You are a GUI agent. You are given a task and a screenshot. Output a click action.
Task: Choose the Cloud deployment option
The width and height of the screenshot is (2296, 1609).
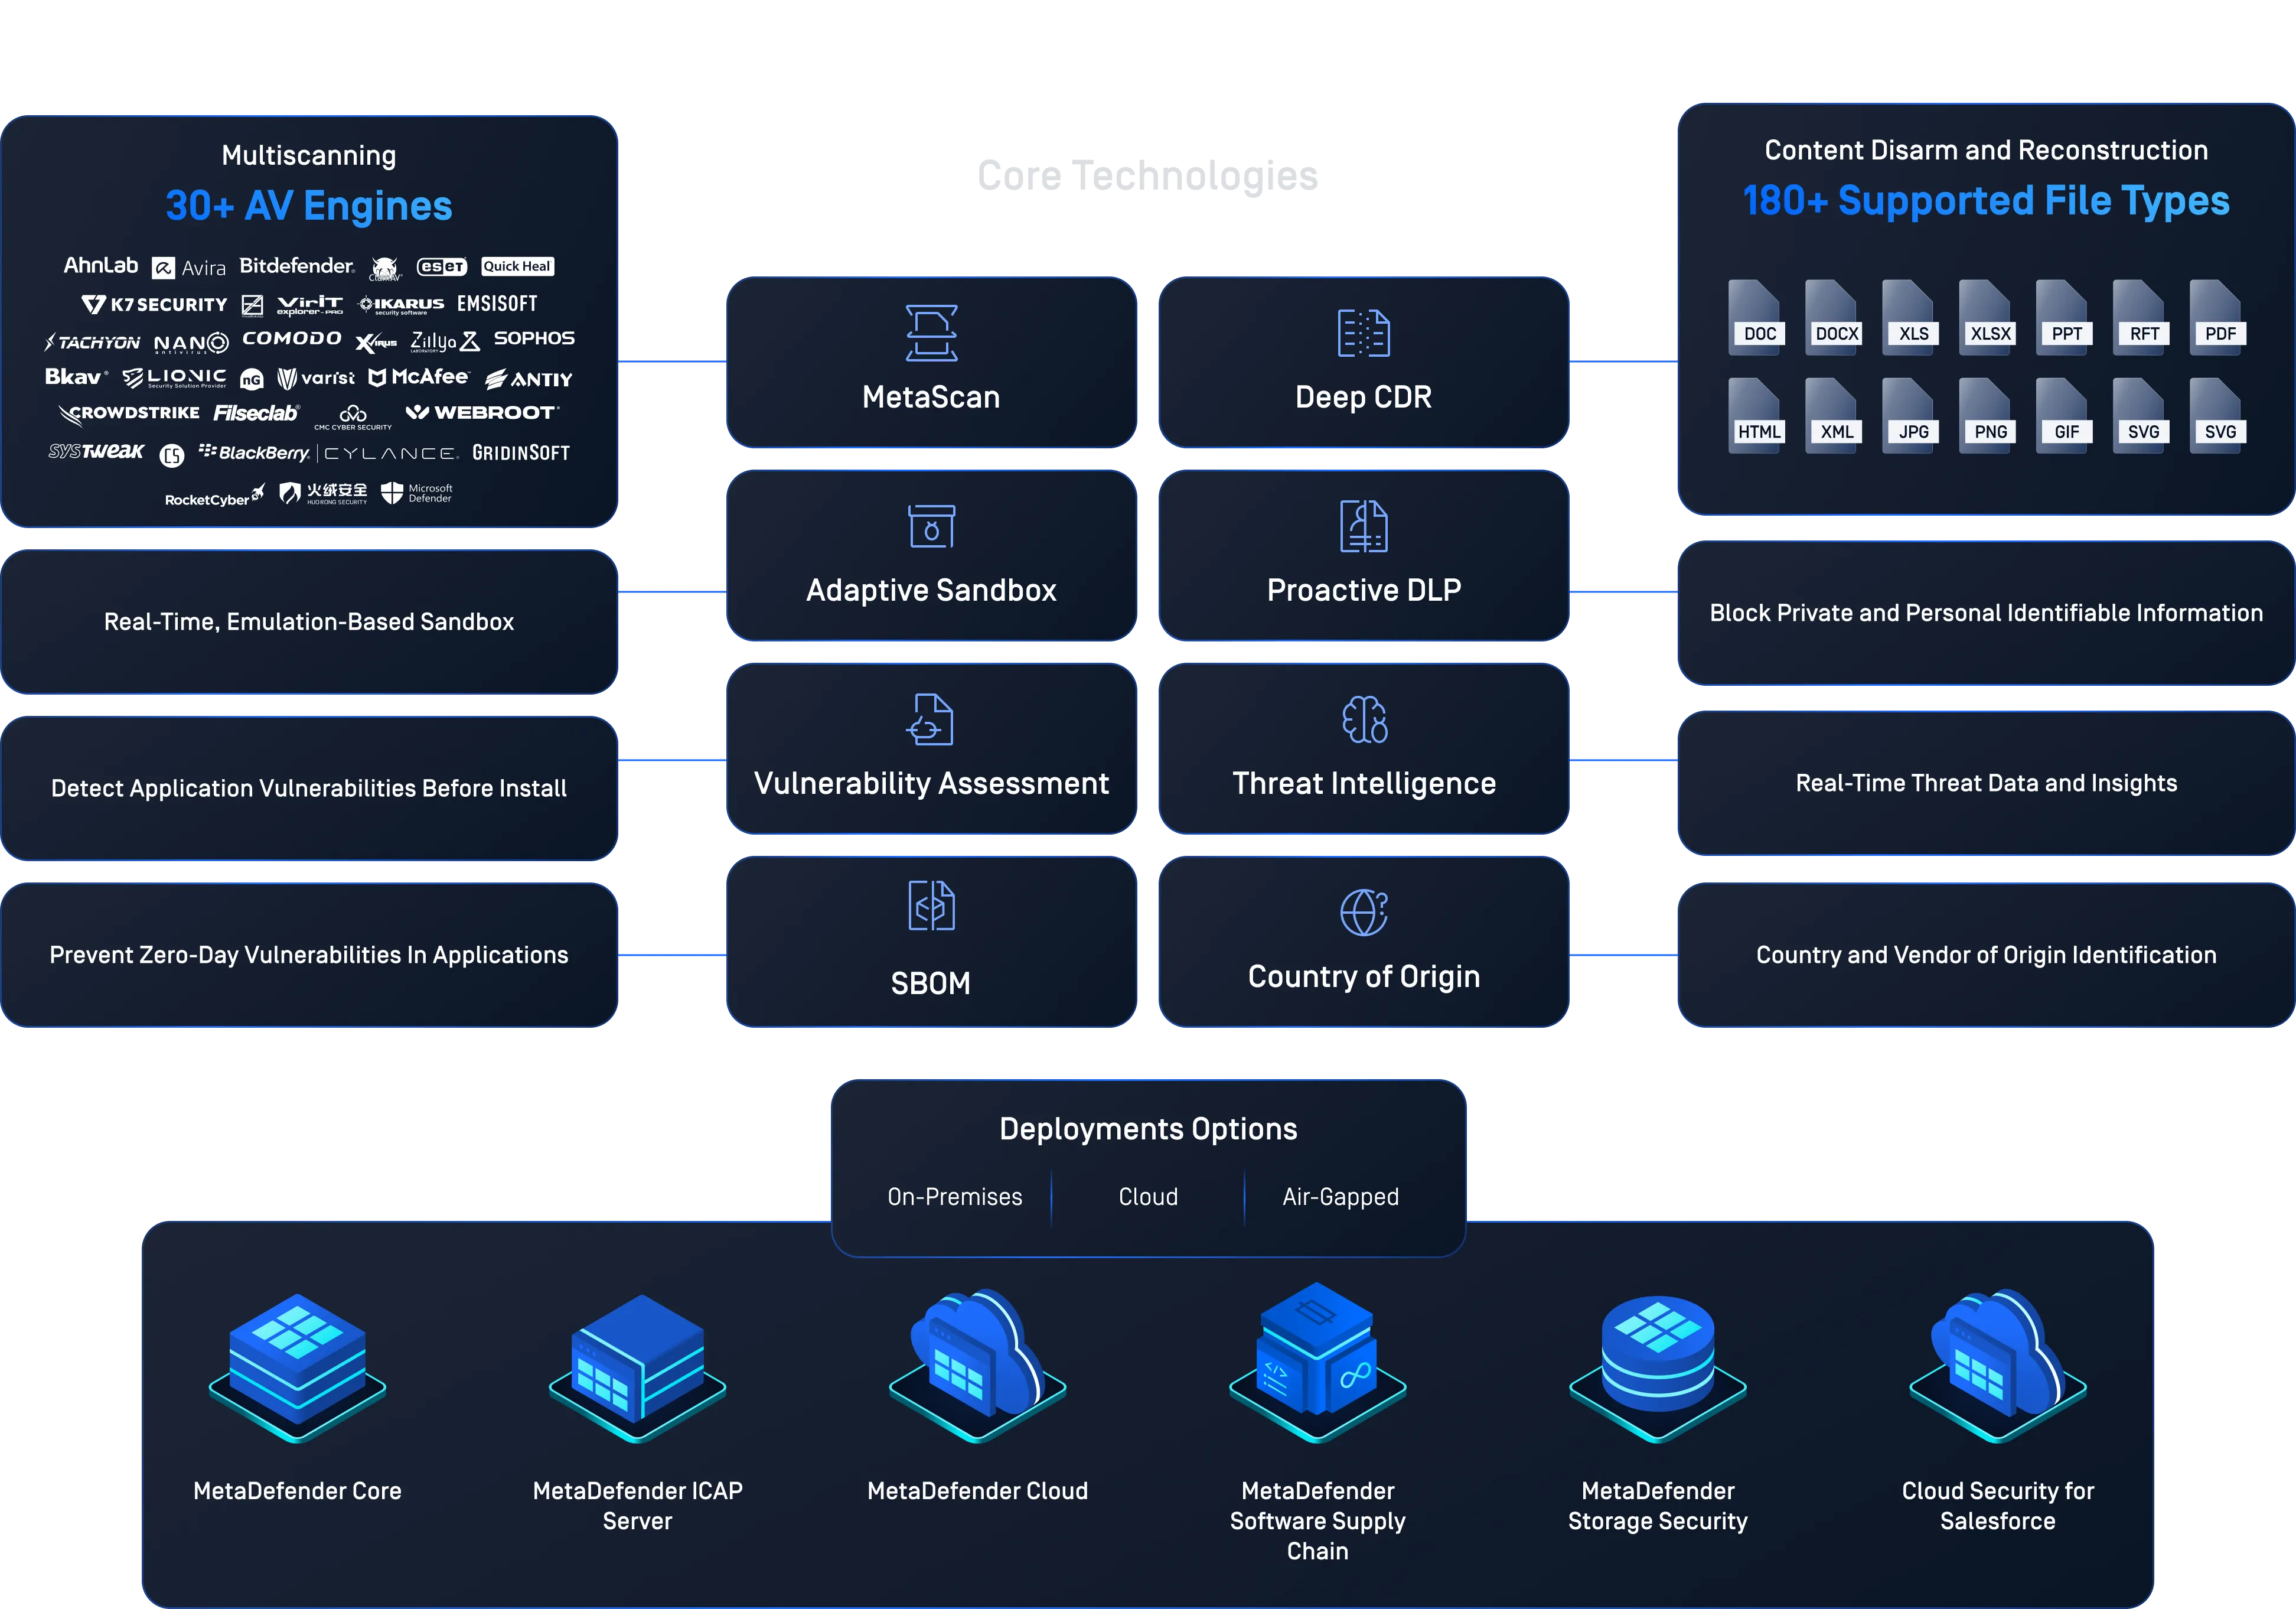pyautogui.click(x=1148, y=1197)
